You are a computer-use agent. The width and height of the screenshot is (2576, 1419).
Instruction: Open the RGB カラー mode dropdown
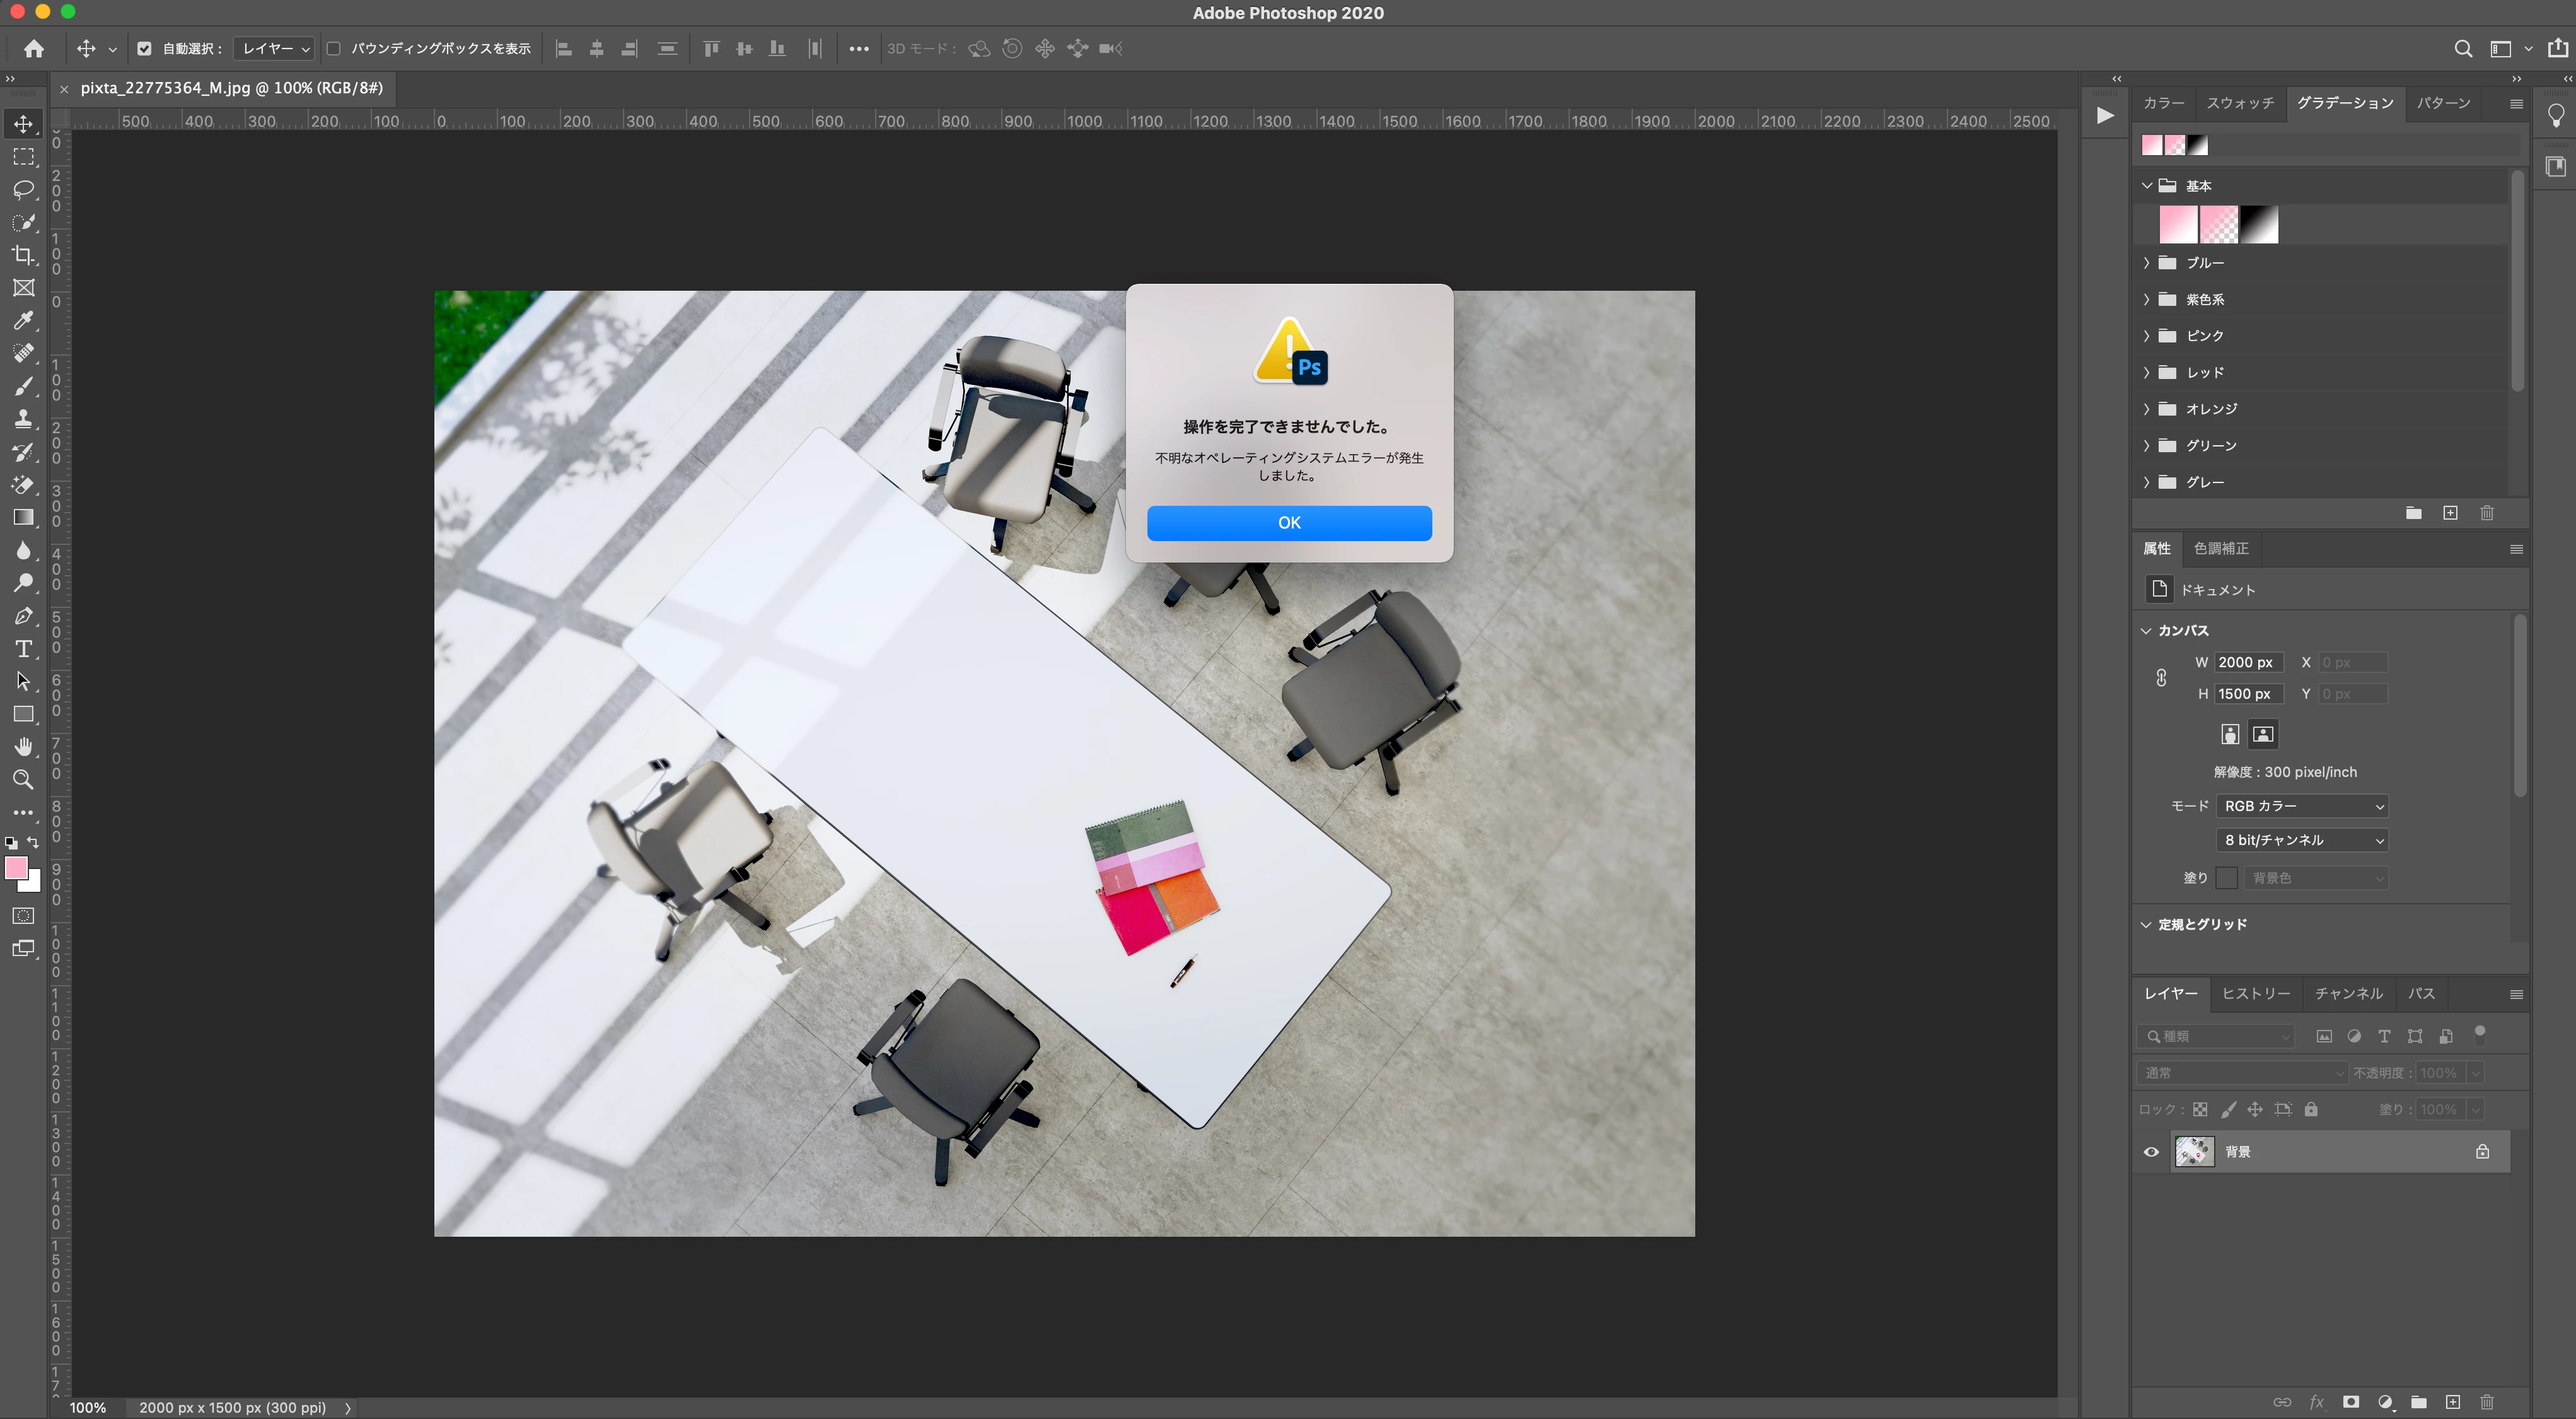2303,806
